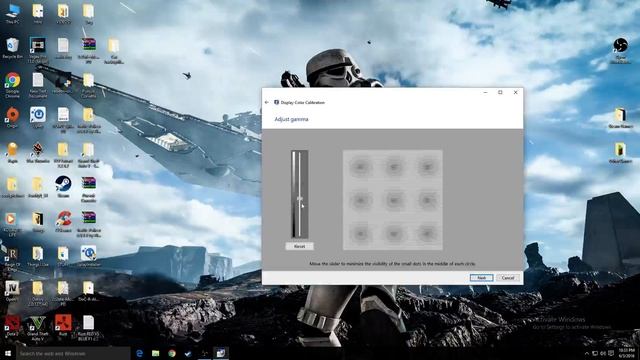
Task: Click the Next button in calibration dialog
Action: (481, 278)
